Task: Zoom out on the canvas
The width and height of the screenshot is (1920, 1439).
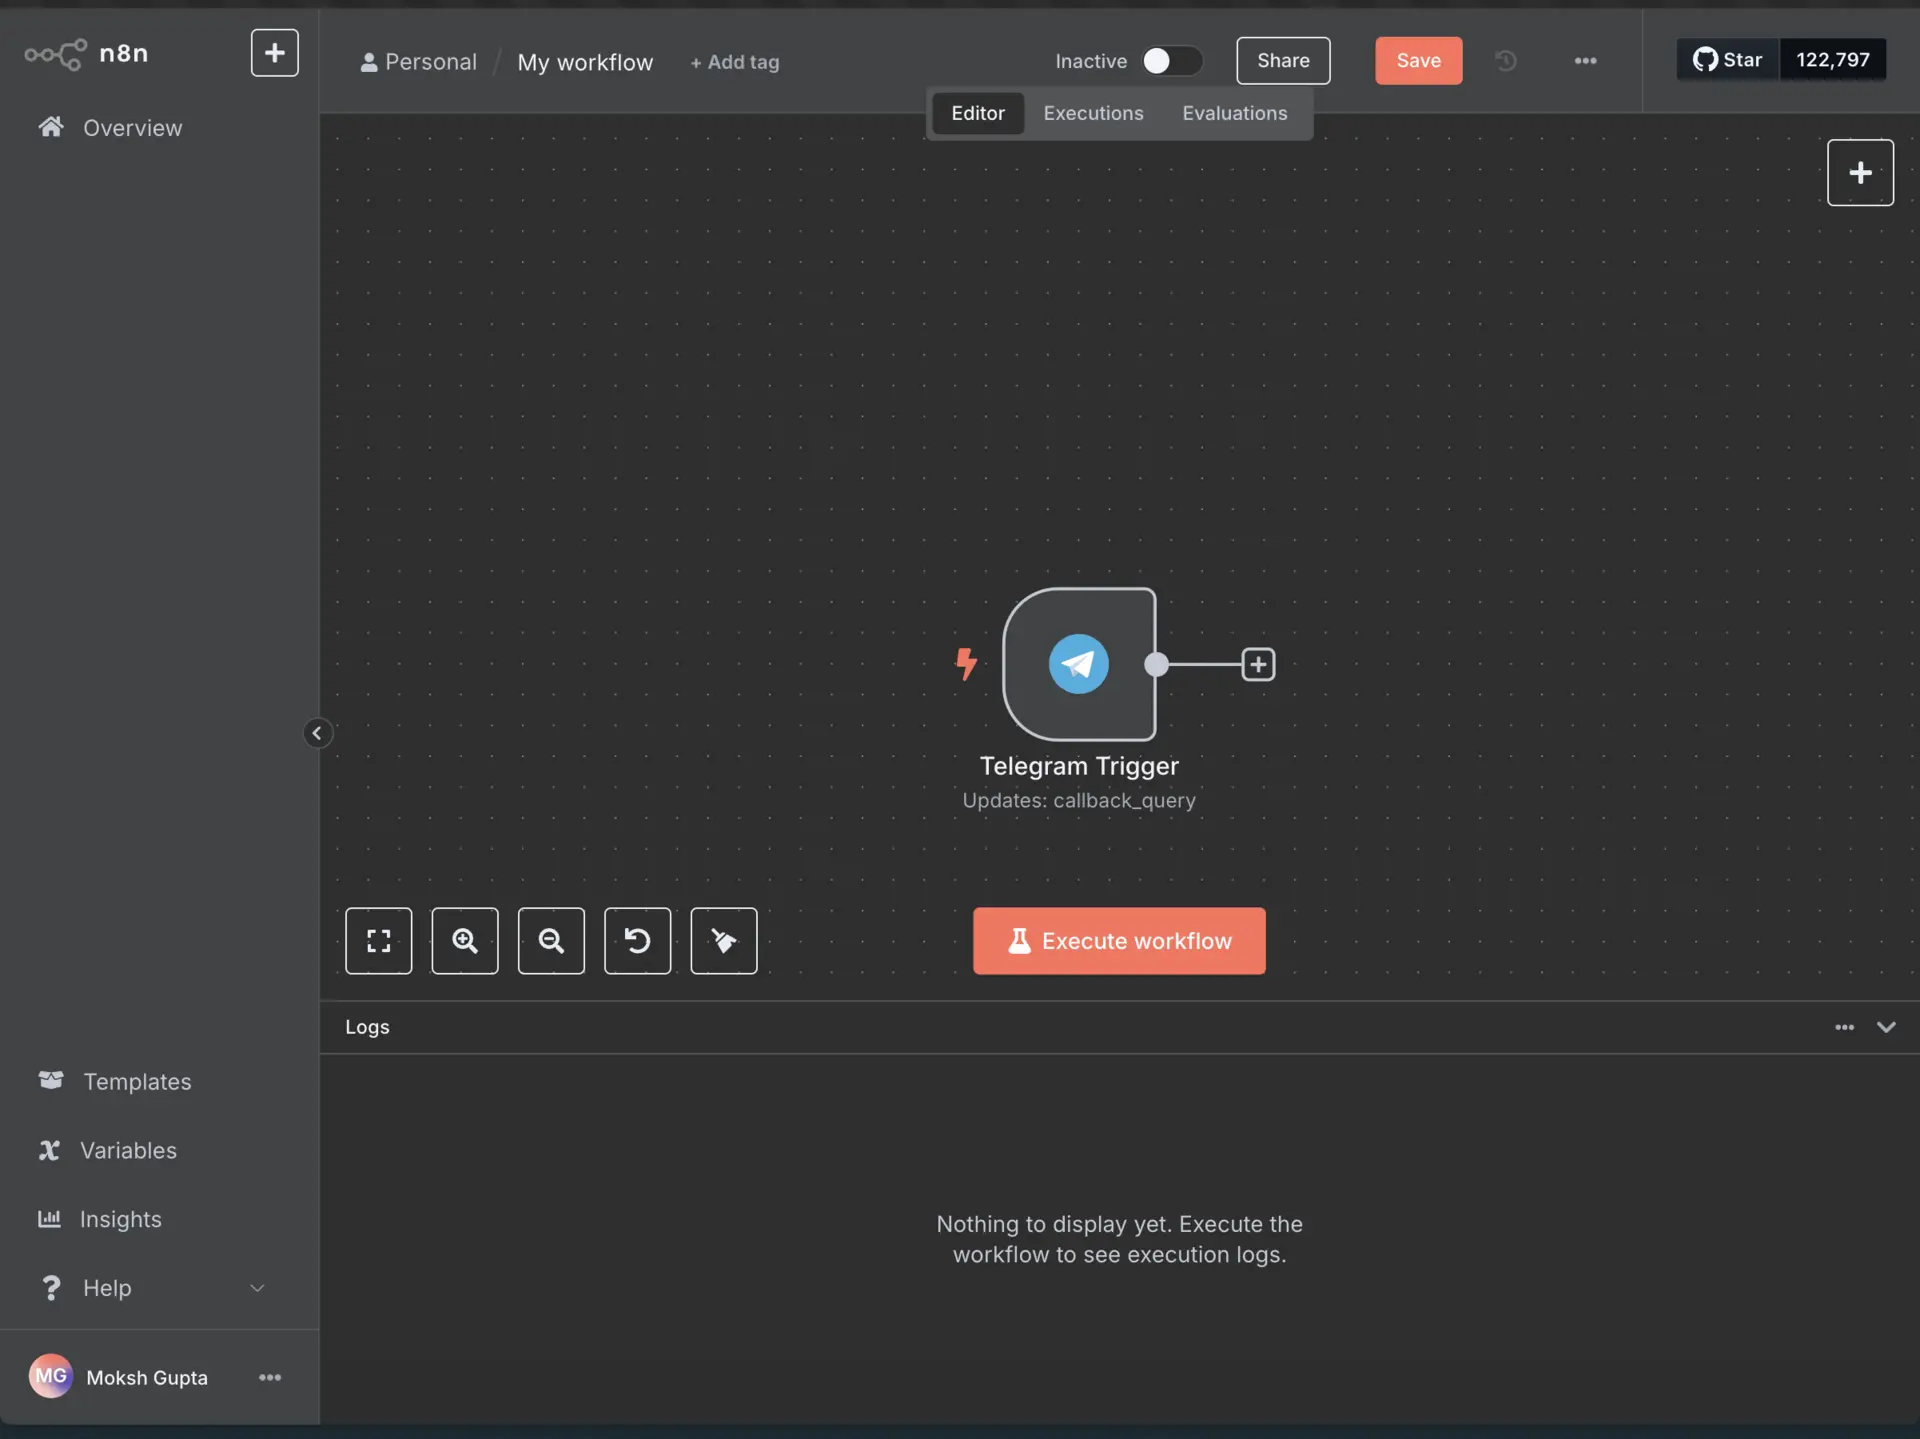Action: (551, 940)
